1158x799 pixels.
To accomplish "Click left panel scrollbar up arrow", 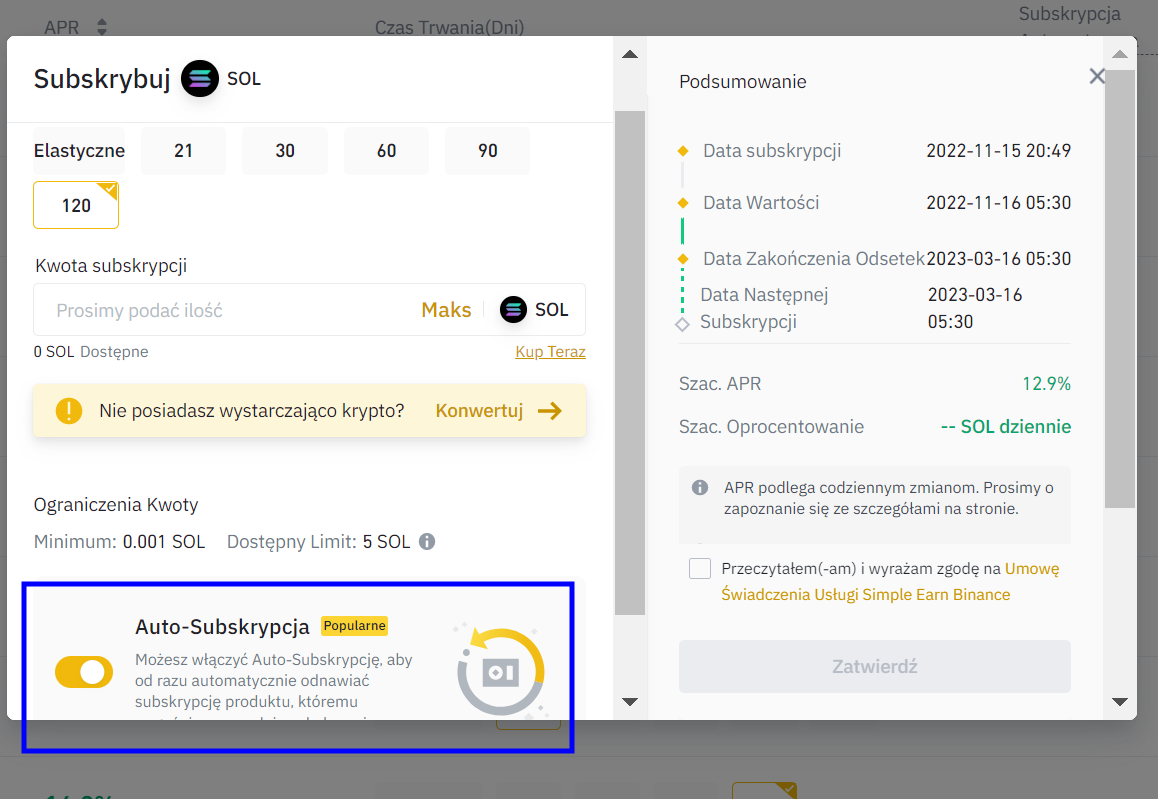I will [630, 54].
